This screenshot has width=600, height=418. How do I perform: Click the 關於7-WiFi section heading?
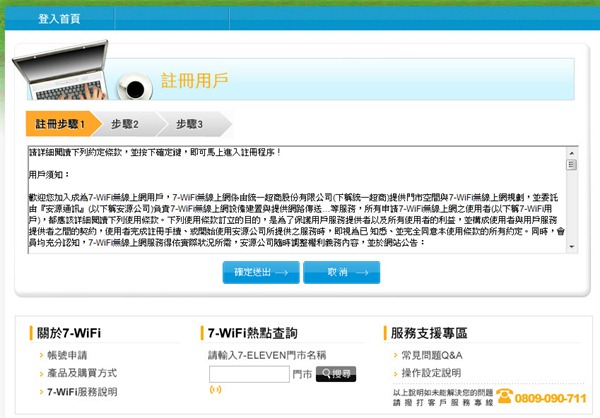69,333
